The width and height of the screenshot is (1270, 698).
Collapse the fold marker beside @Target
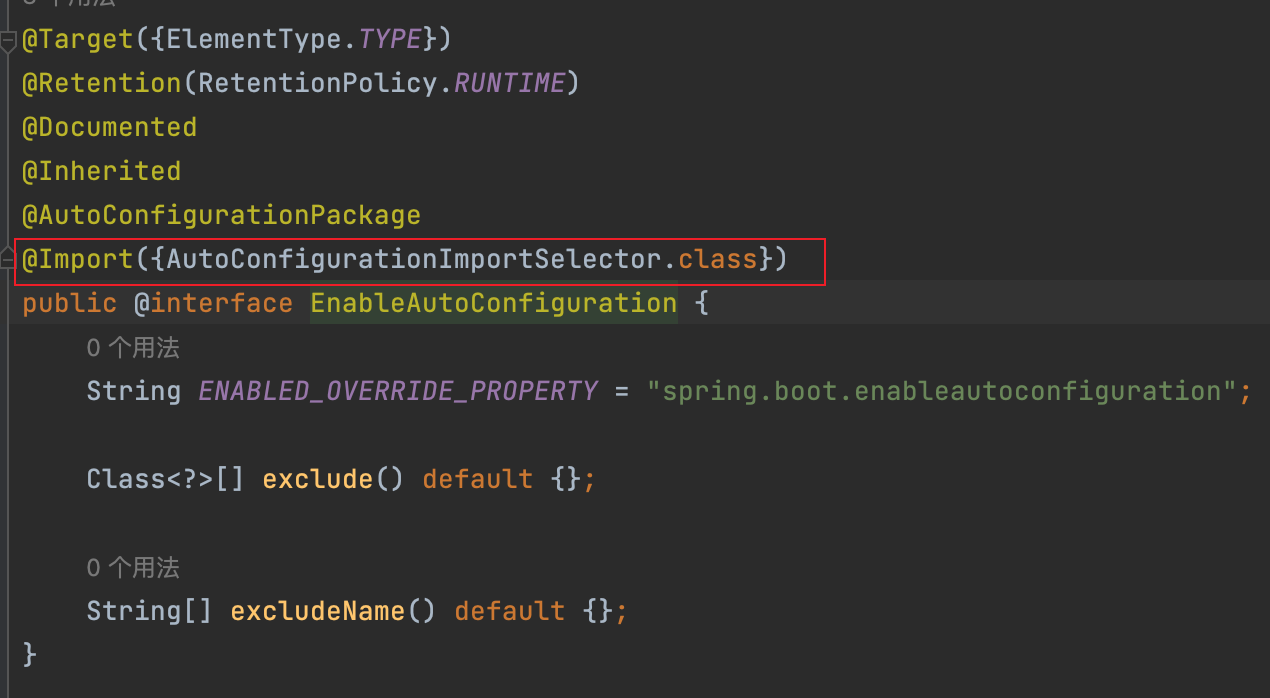click(x=9, y=41)
